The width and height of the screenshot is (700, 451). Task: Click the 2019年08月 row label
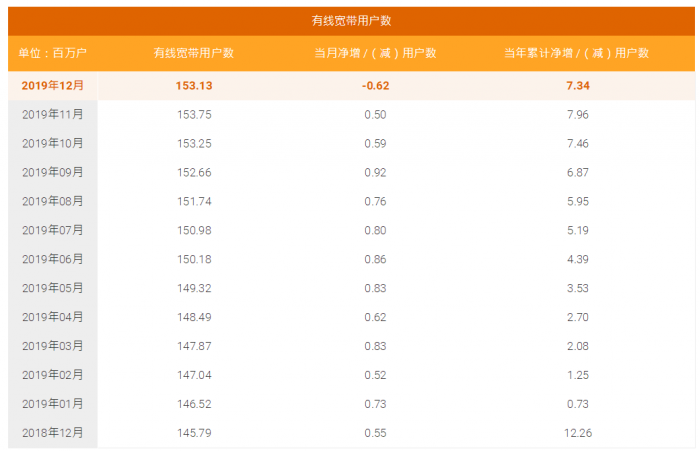(x=53, y=201)
